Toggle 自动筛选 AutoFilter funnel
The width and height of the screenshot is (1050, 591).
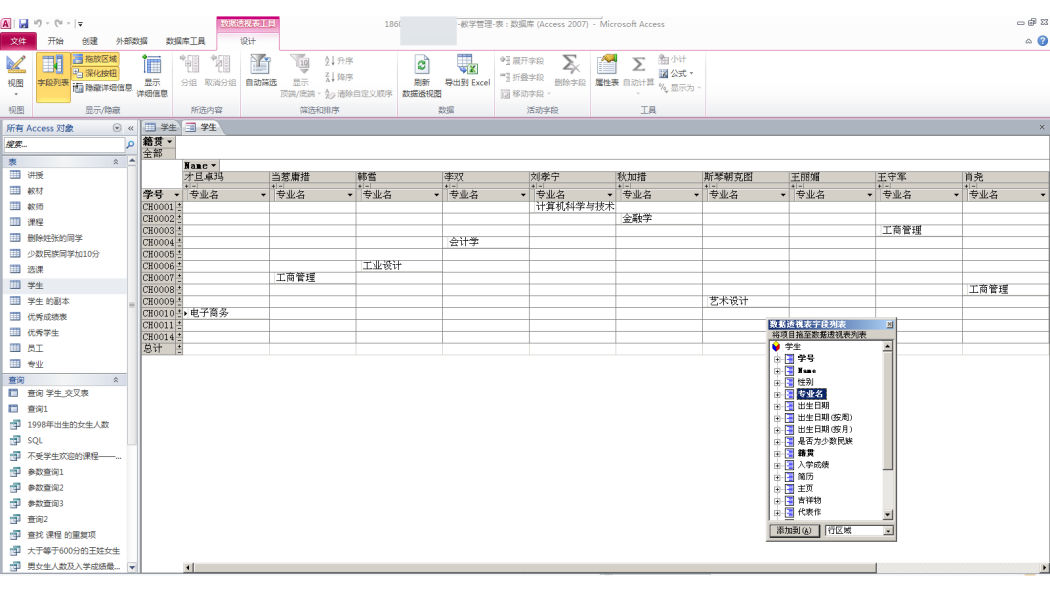(x=260, y=71)
